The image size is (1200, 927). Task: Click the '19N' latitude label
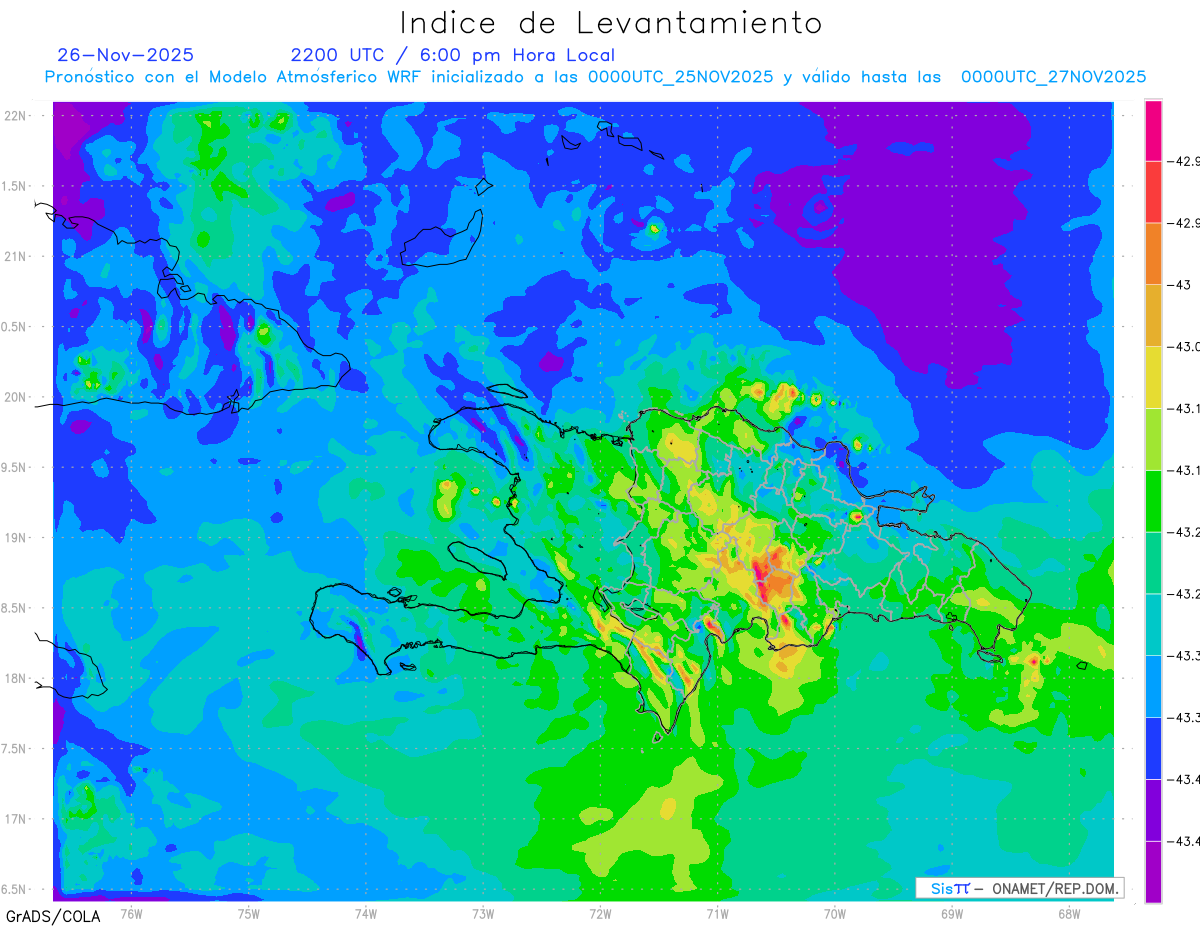(x=17, y=537)
